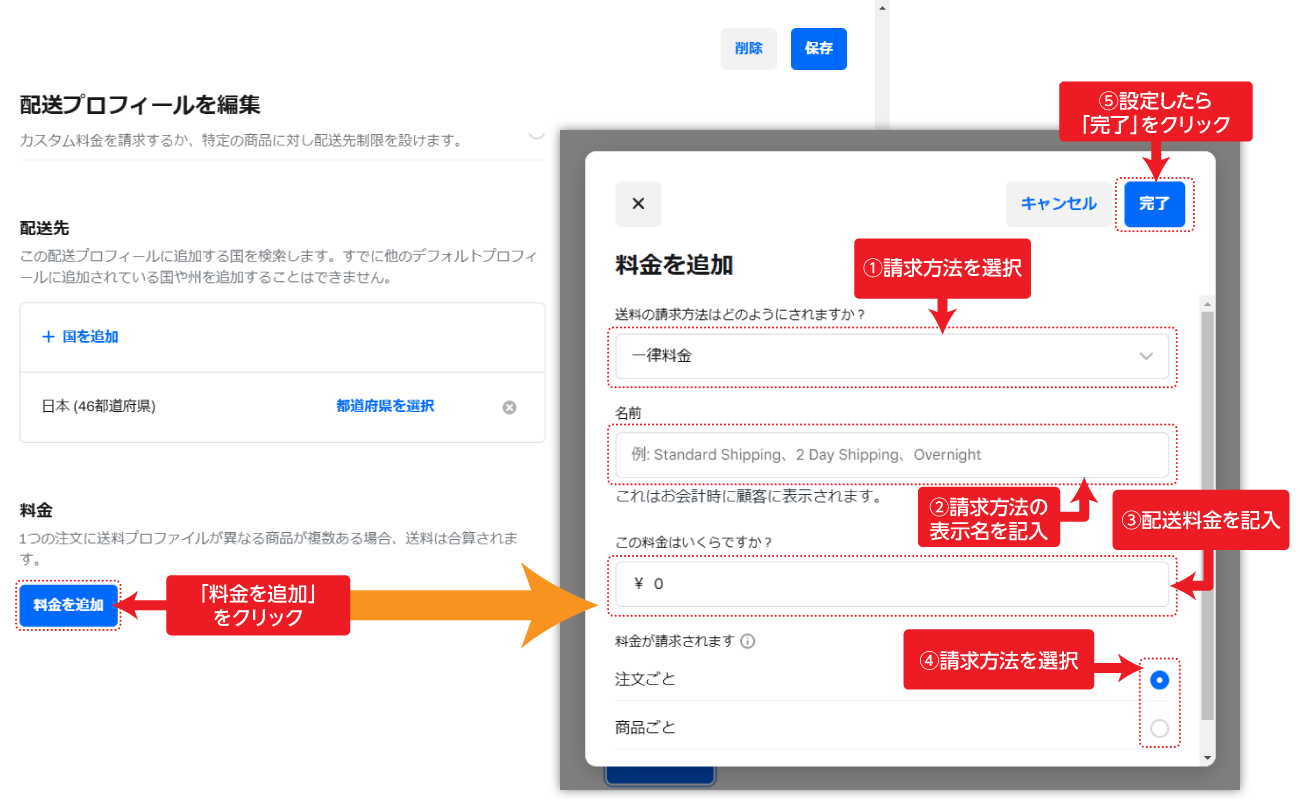Click the 完了 button to finish setup
This screenshot has height=800, width=1300.
point(1155,204)
